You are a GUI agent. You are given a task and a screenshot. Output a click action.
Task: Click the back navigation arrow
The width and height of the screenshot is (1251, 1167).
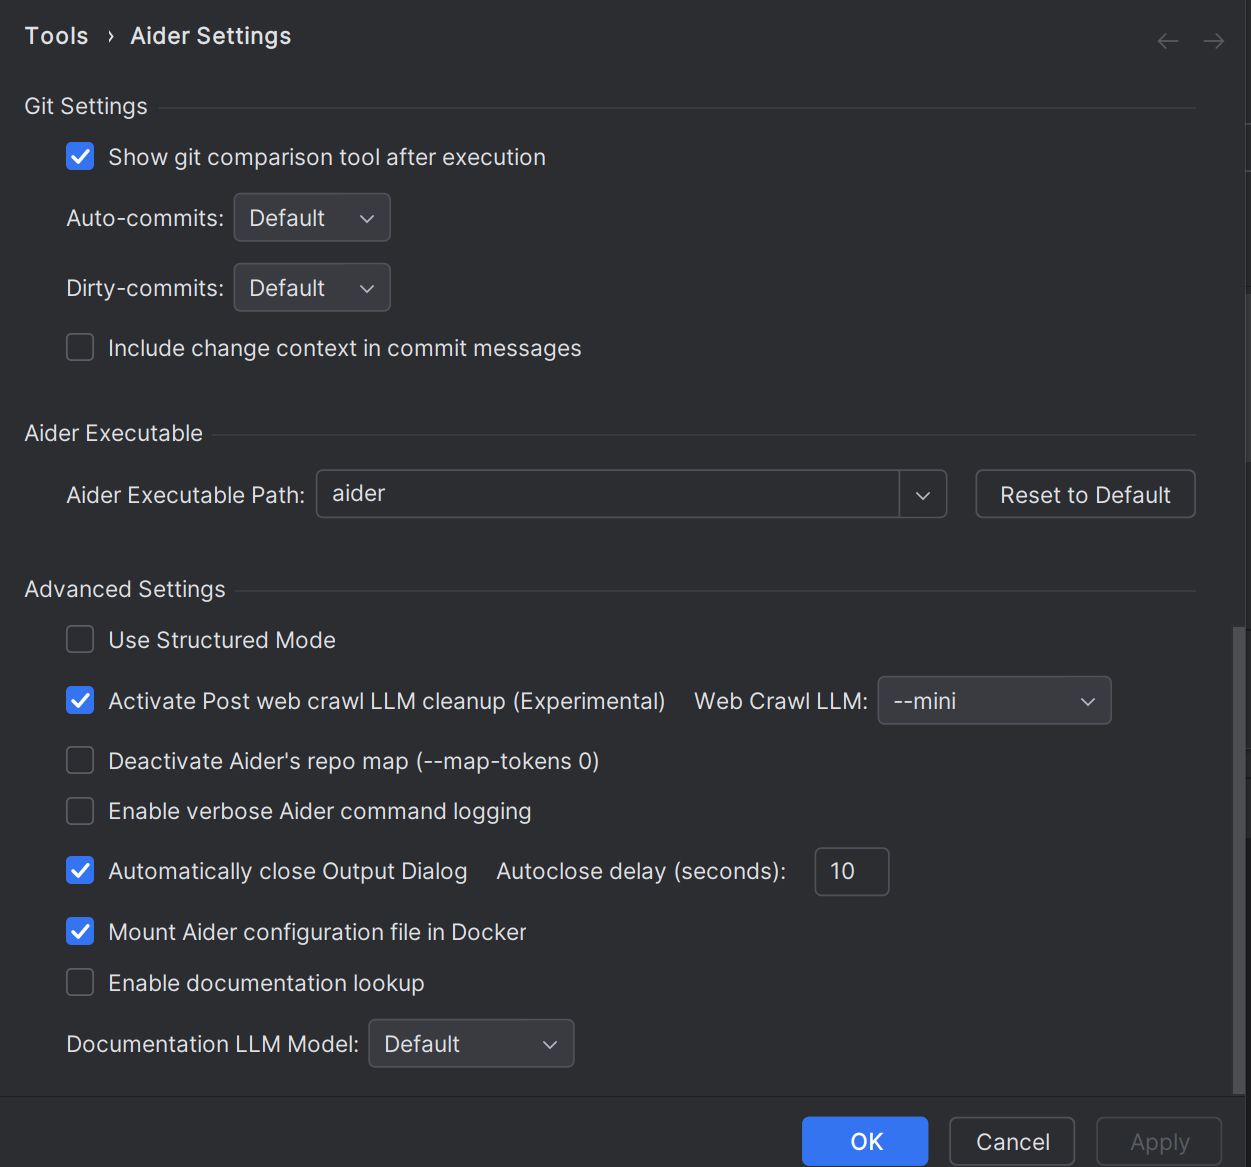tap(1167, 41)
